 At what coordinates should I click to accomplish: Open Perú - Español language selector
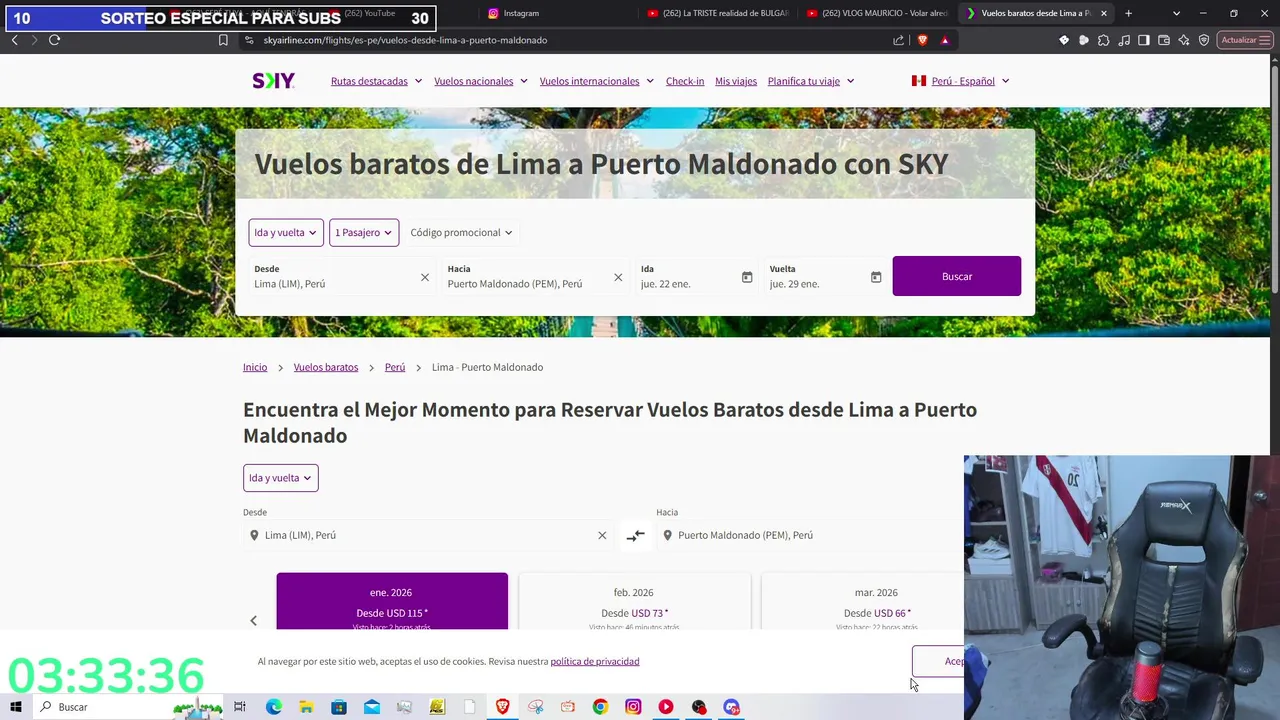click(x=960, y=81)
